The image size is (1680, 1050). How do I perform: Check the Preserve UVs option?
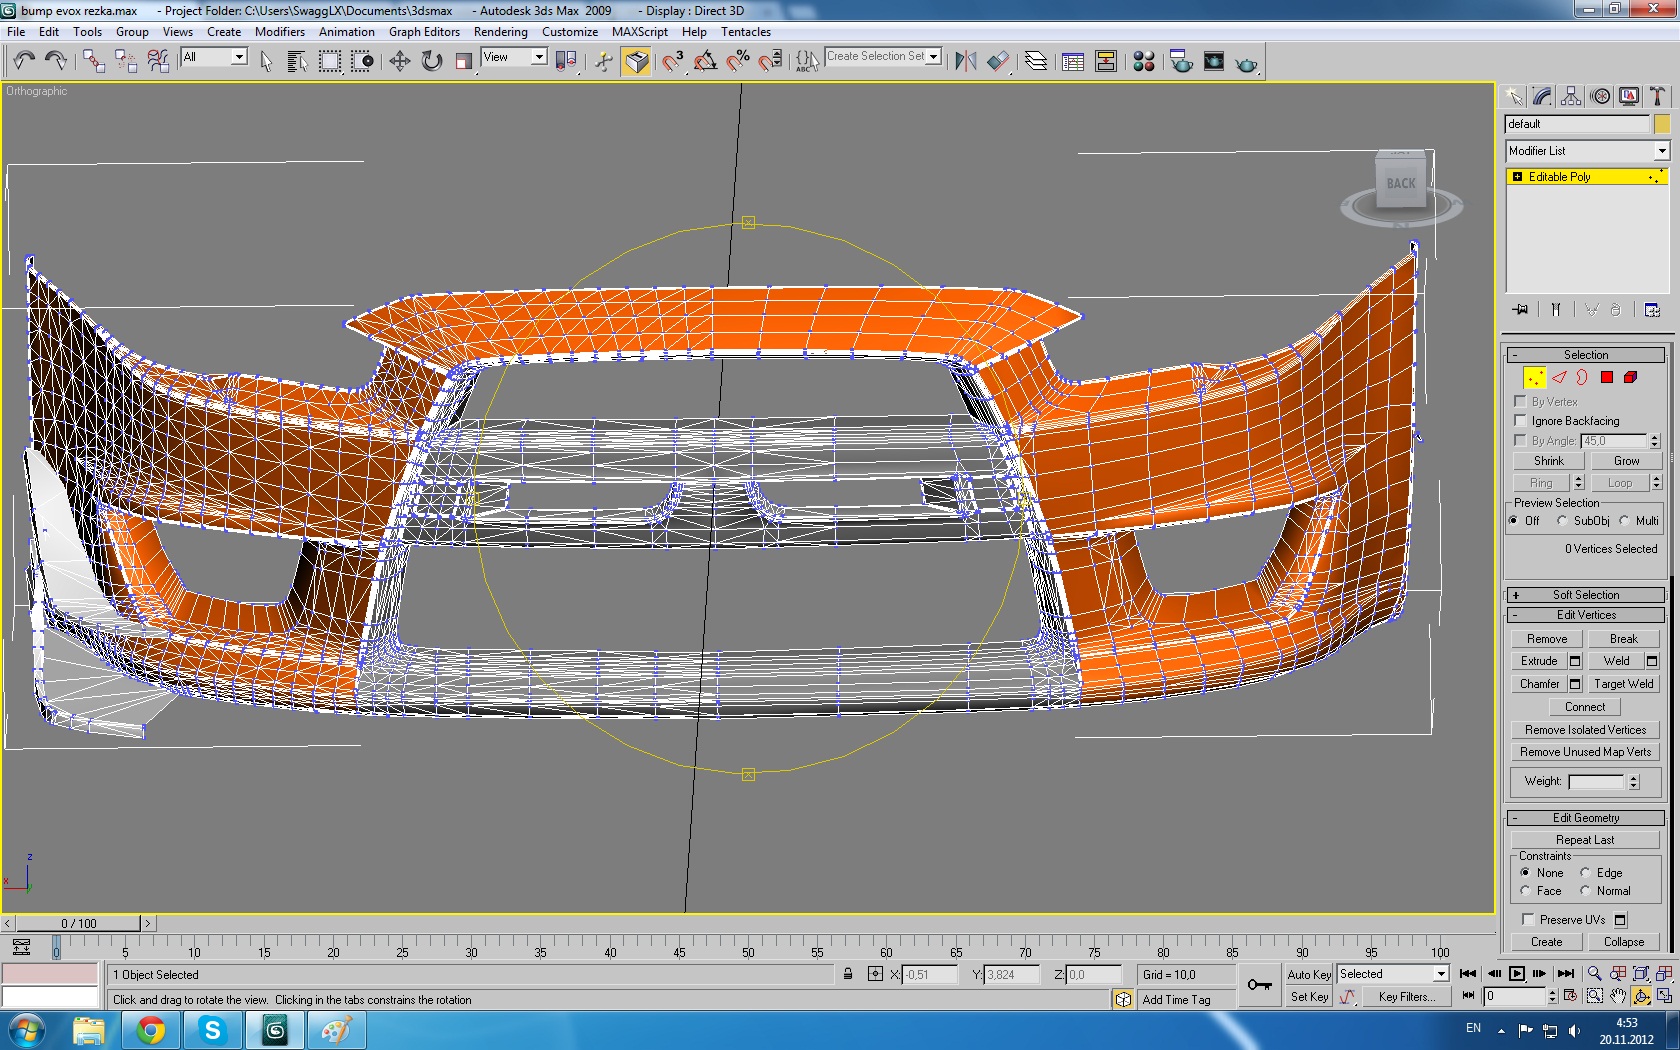1528,920
